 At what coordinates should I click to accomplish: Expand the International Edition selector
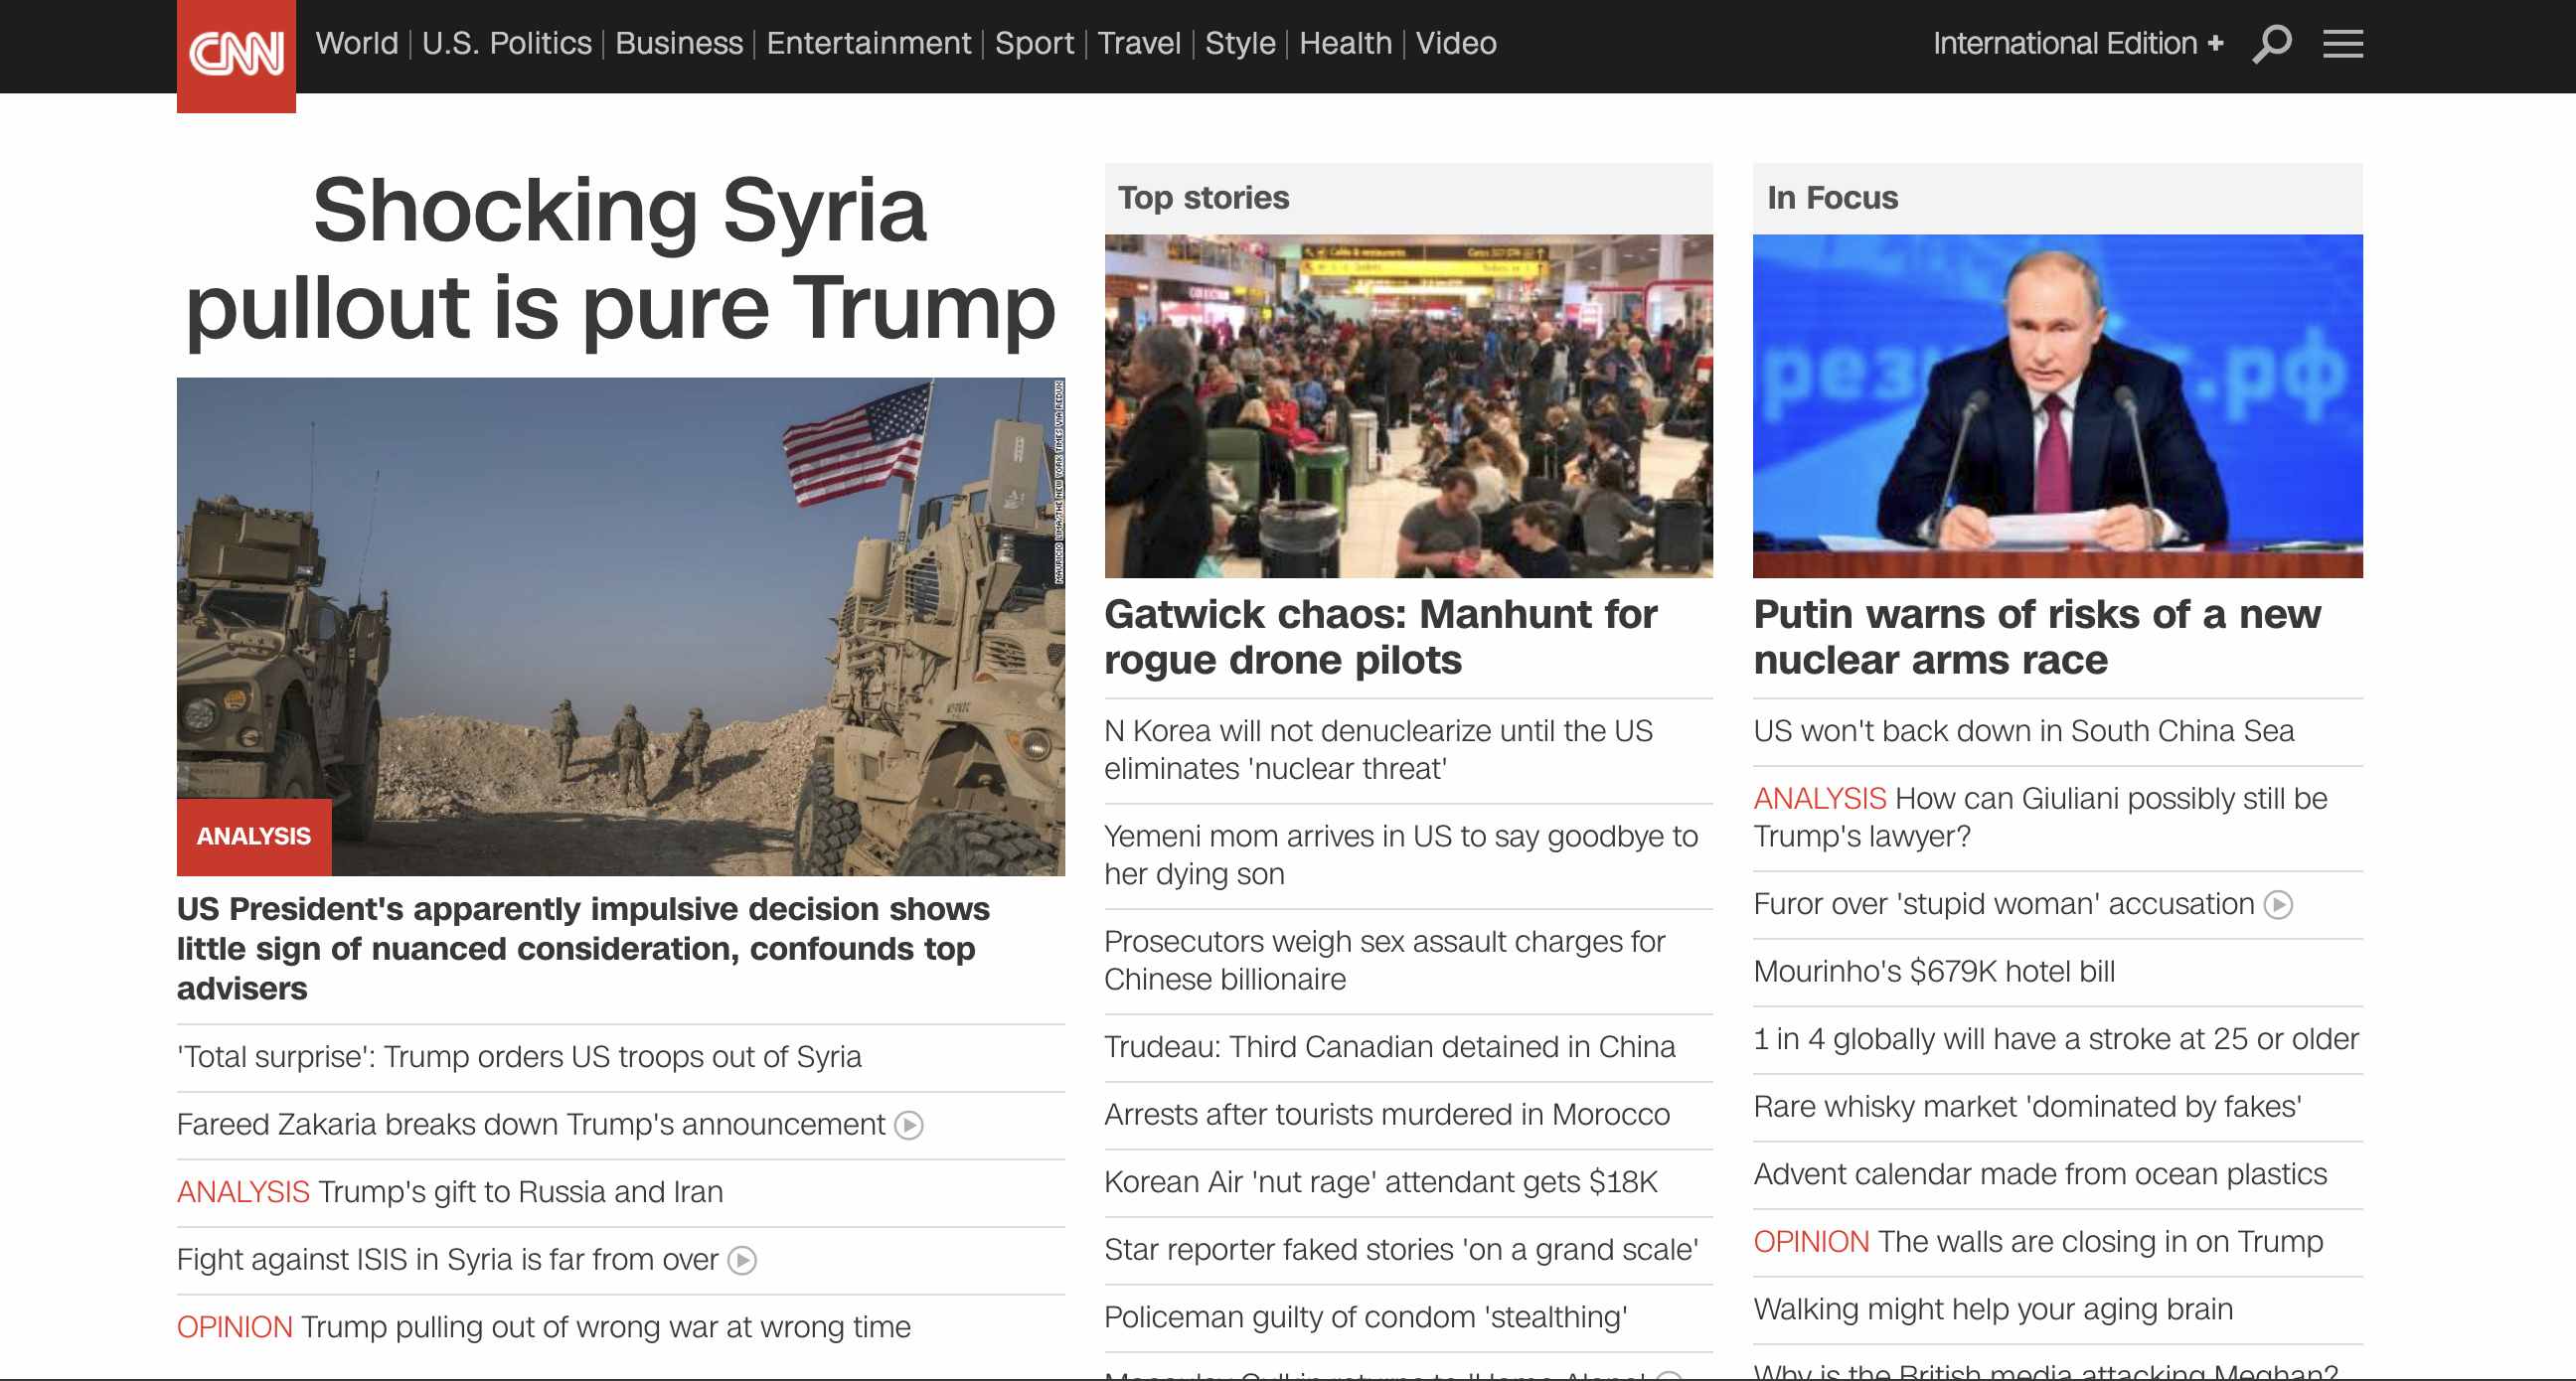[2077, 44]
